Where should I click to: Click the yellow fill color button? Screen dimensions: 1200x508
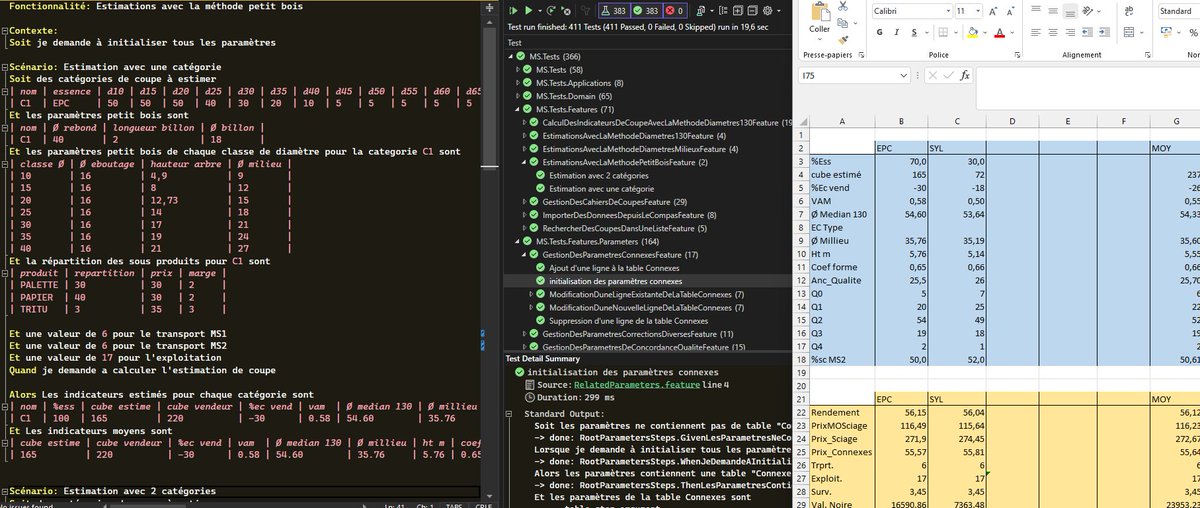tap(972, 32)
